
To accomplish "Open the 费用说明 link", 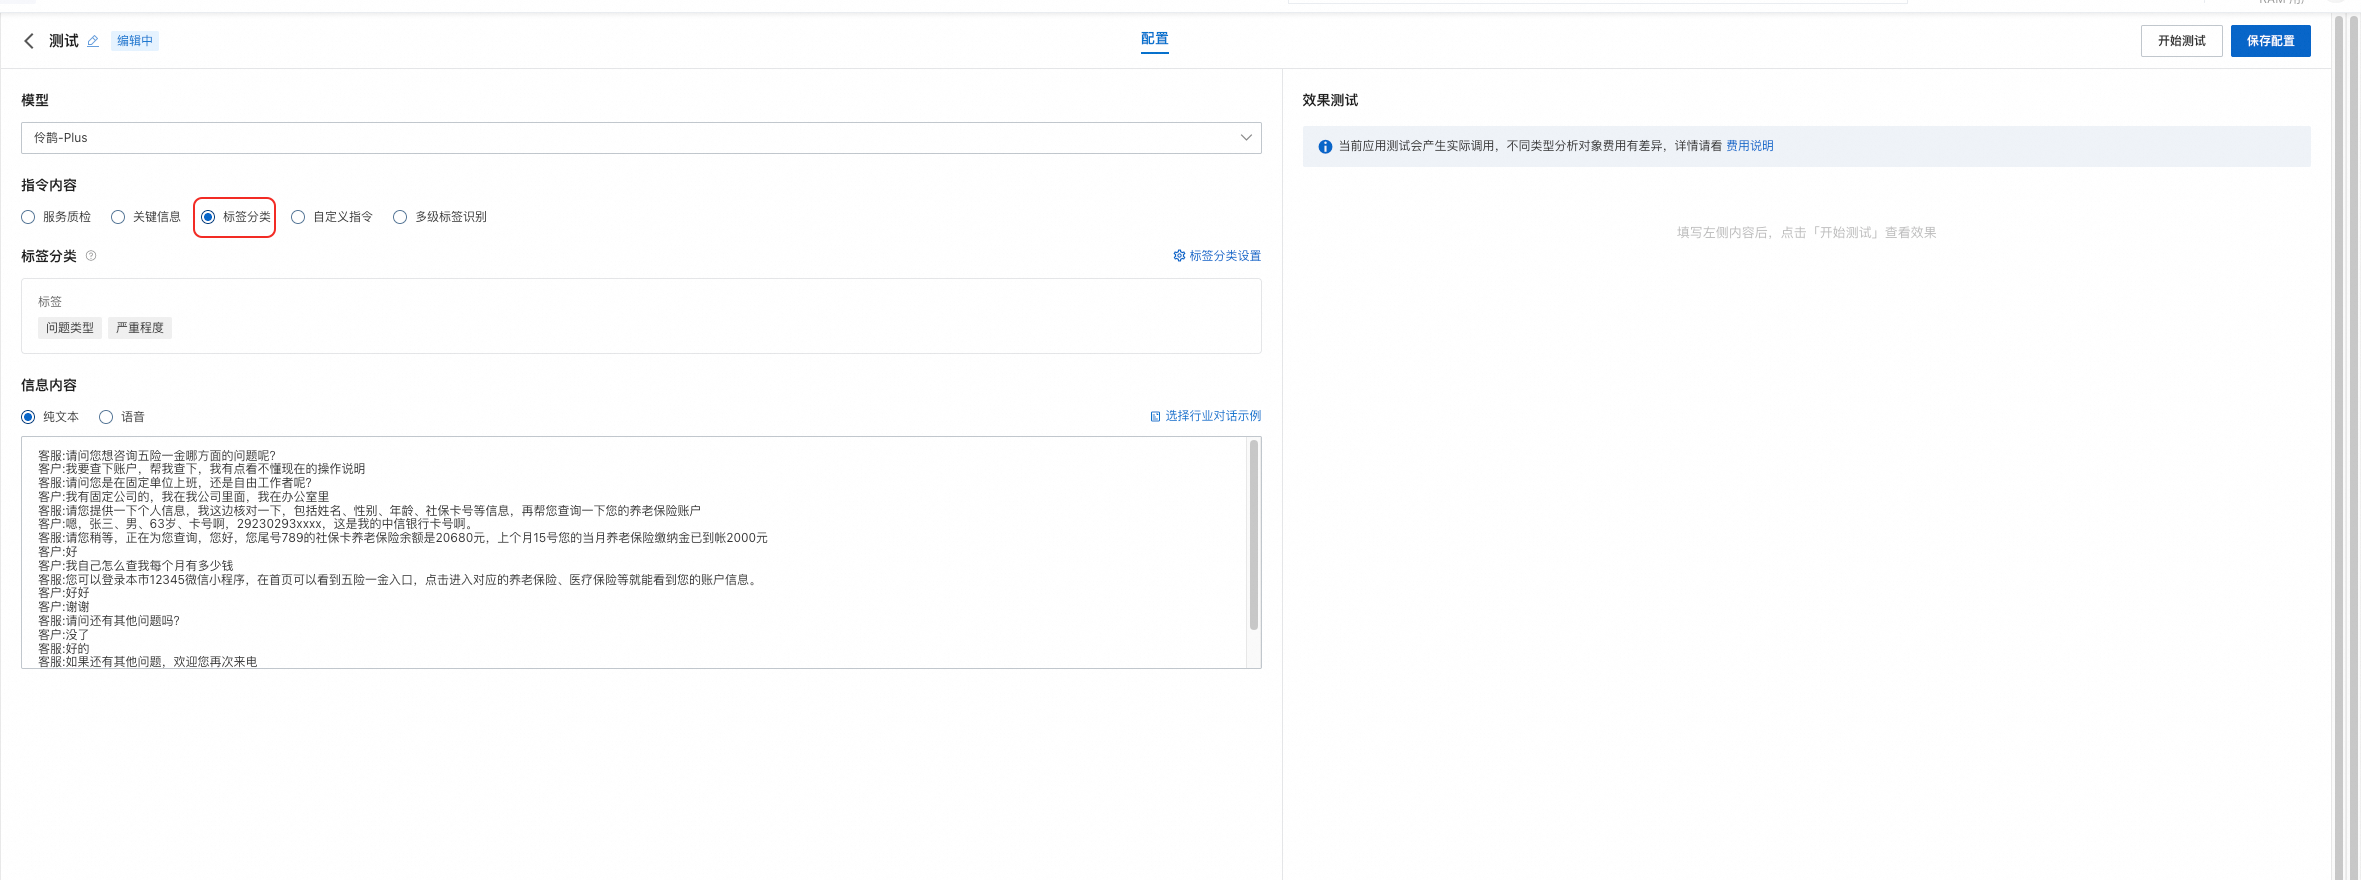I will coord(1750,146).
